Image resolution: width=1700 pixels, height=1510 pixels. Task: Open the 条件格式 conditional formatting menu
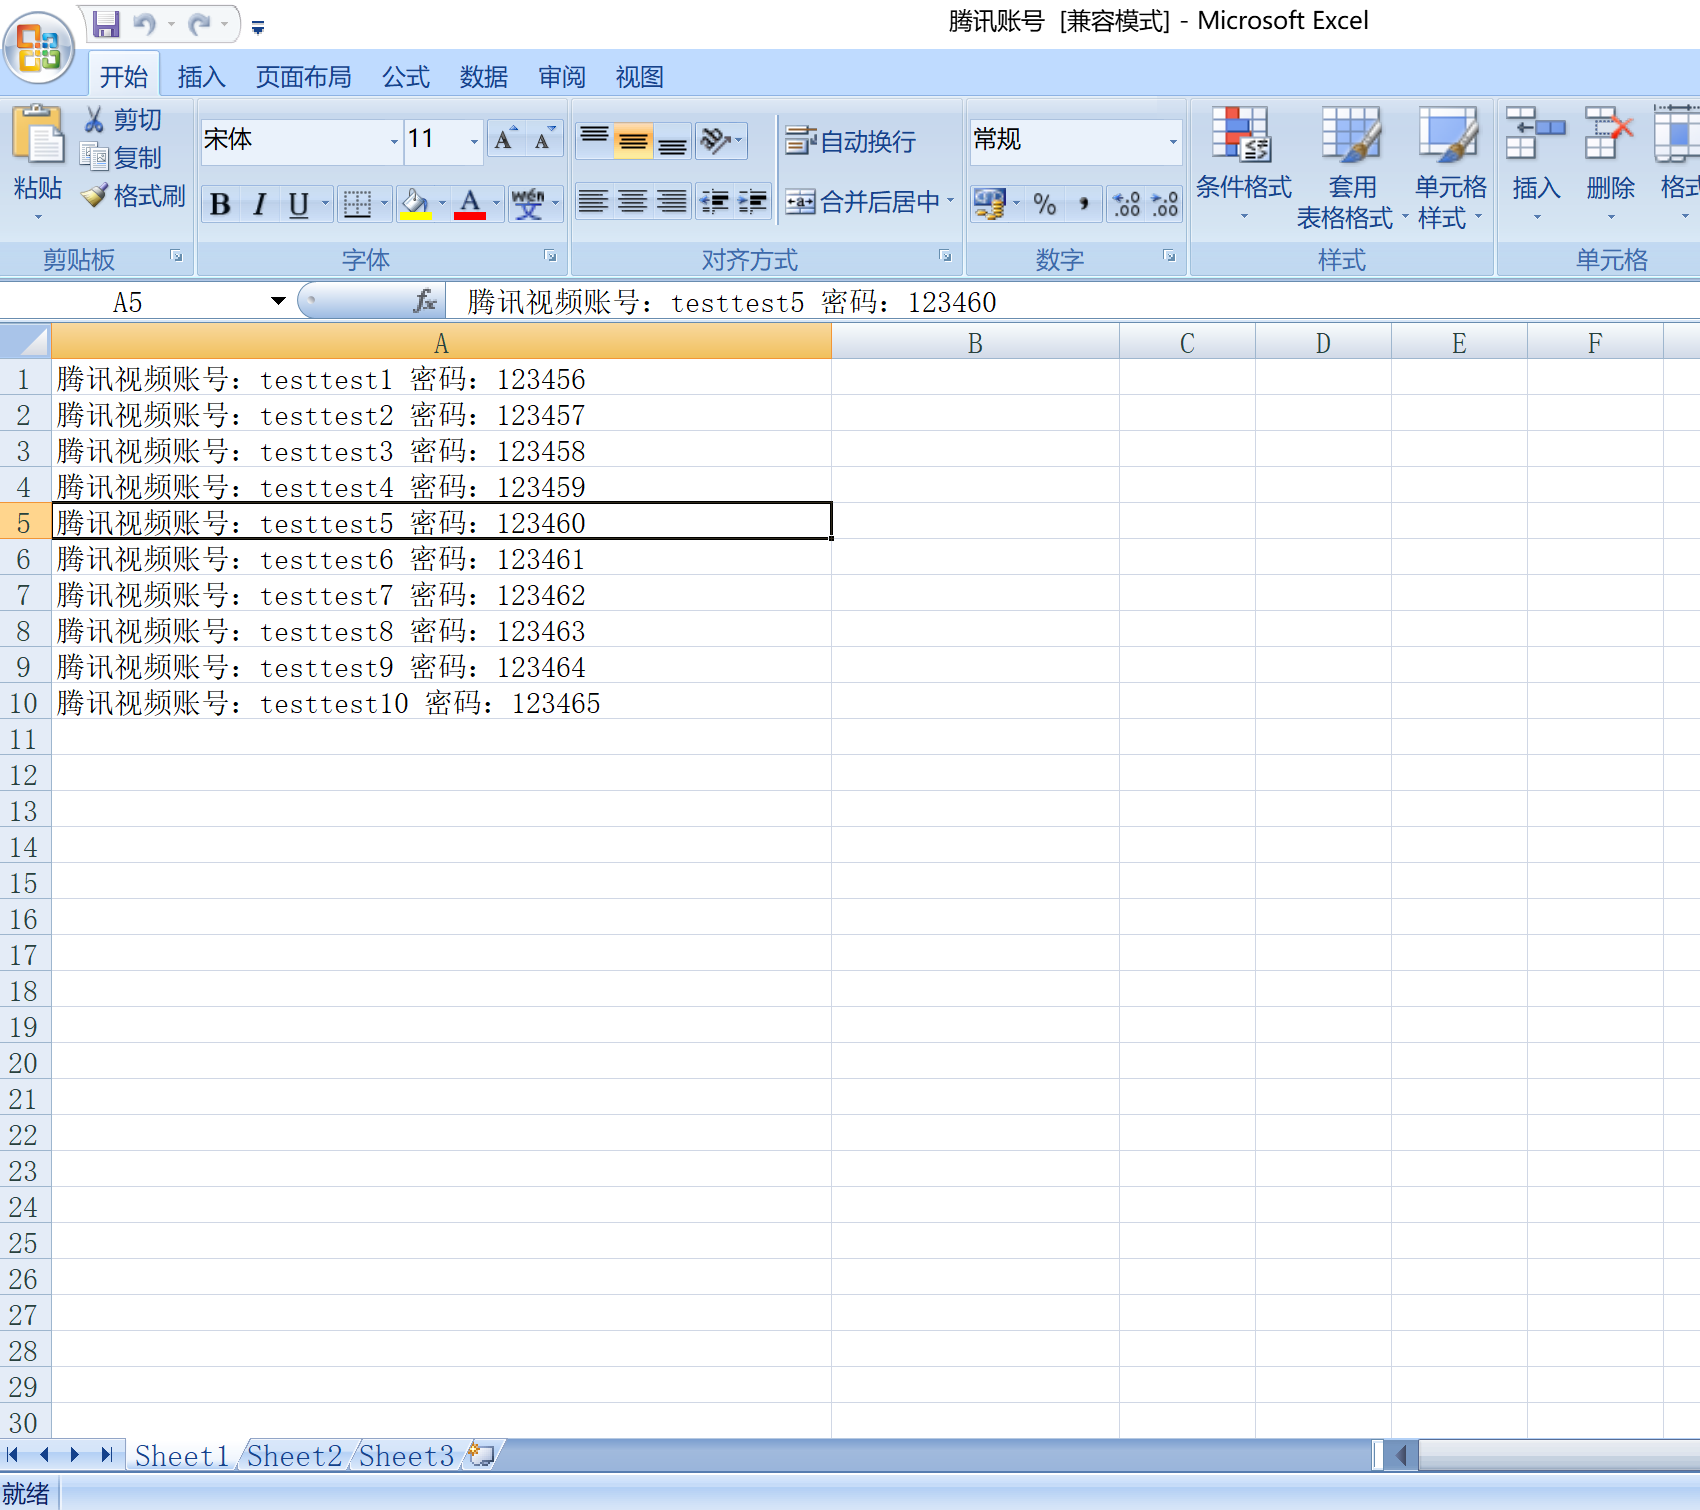pyautogui.click(x=1243, y=166)
